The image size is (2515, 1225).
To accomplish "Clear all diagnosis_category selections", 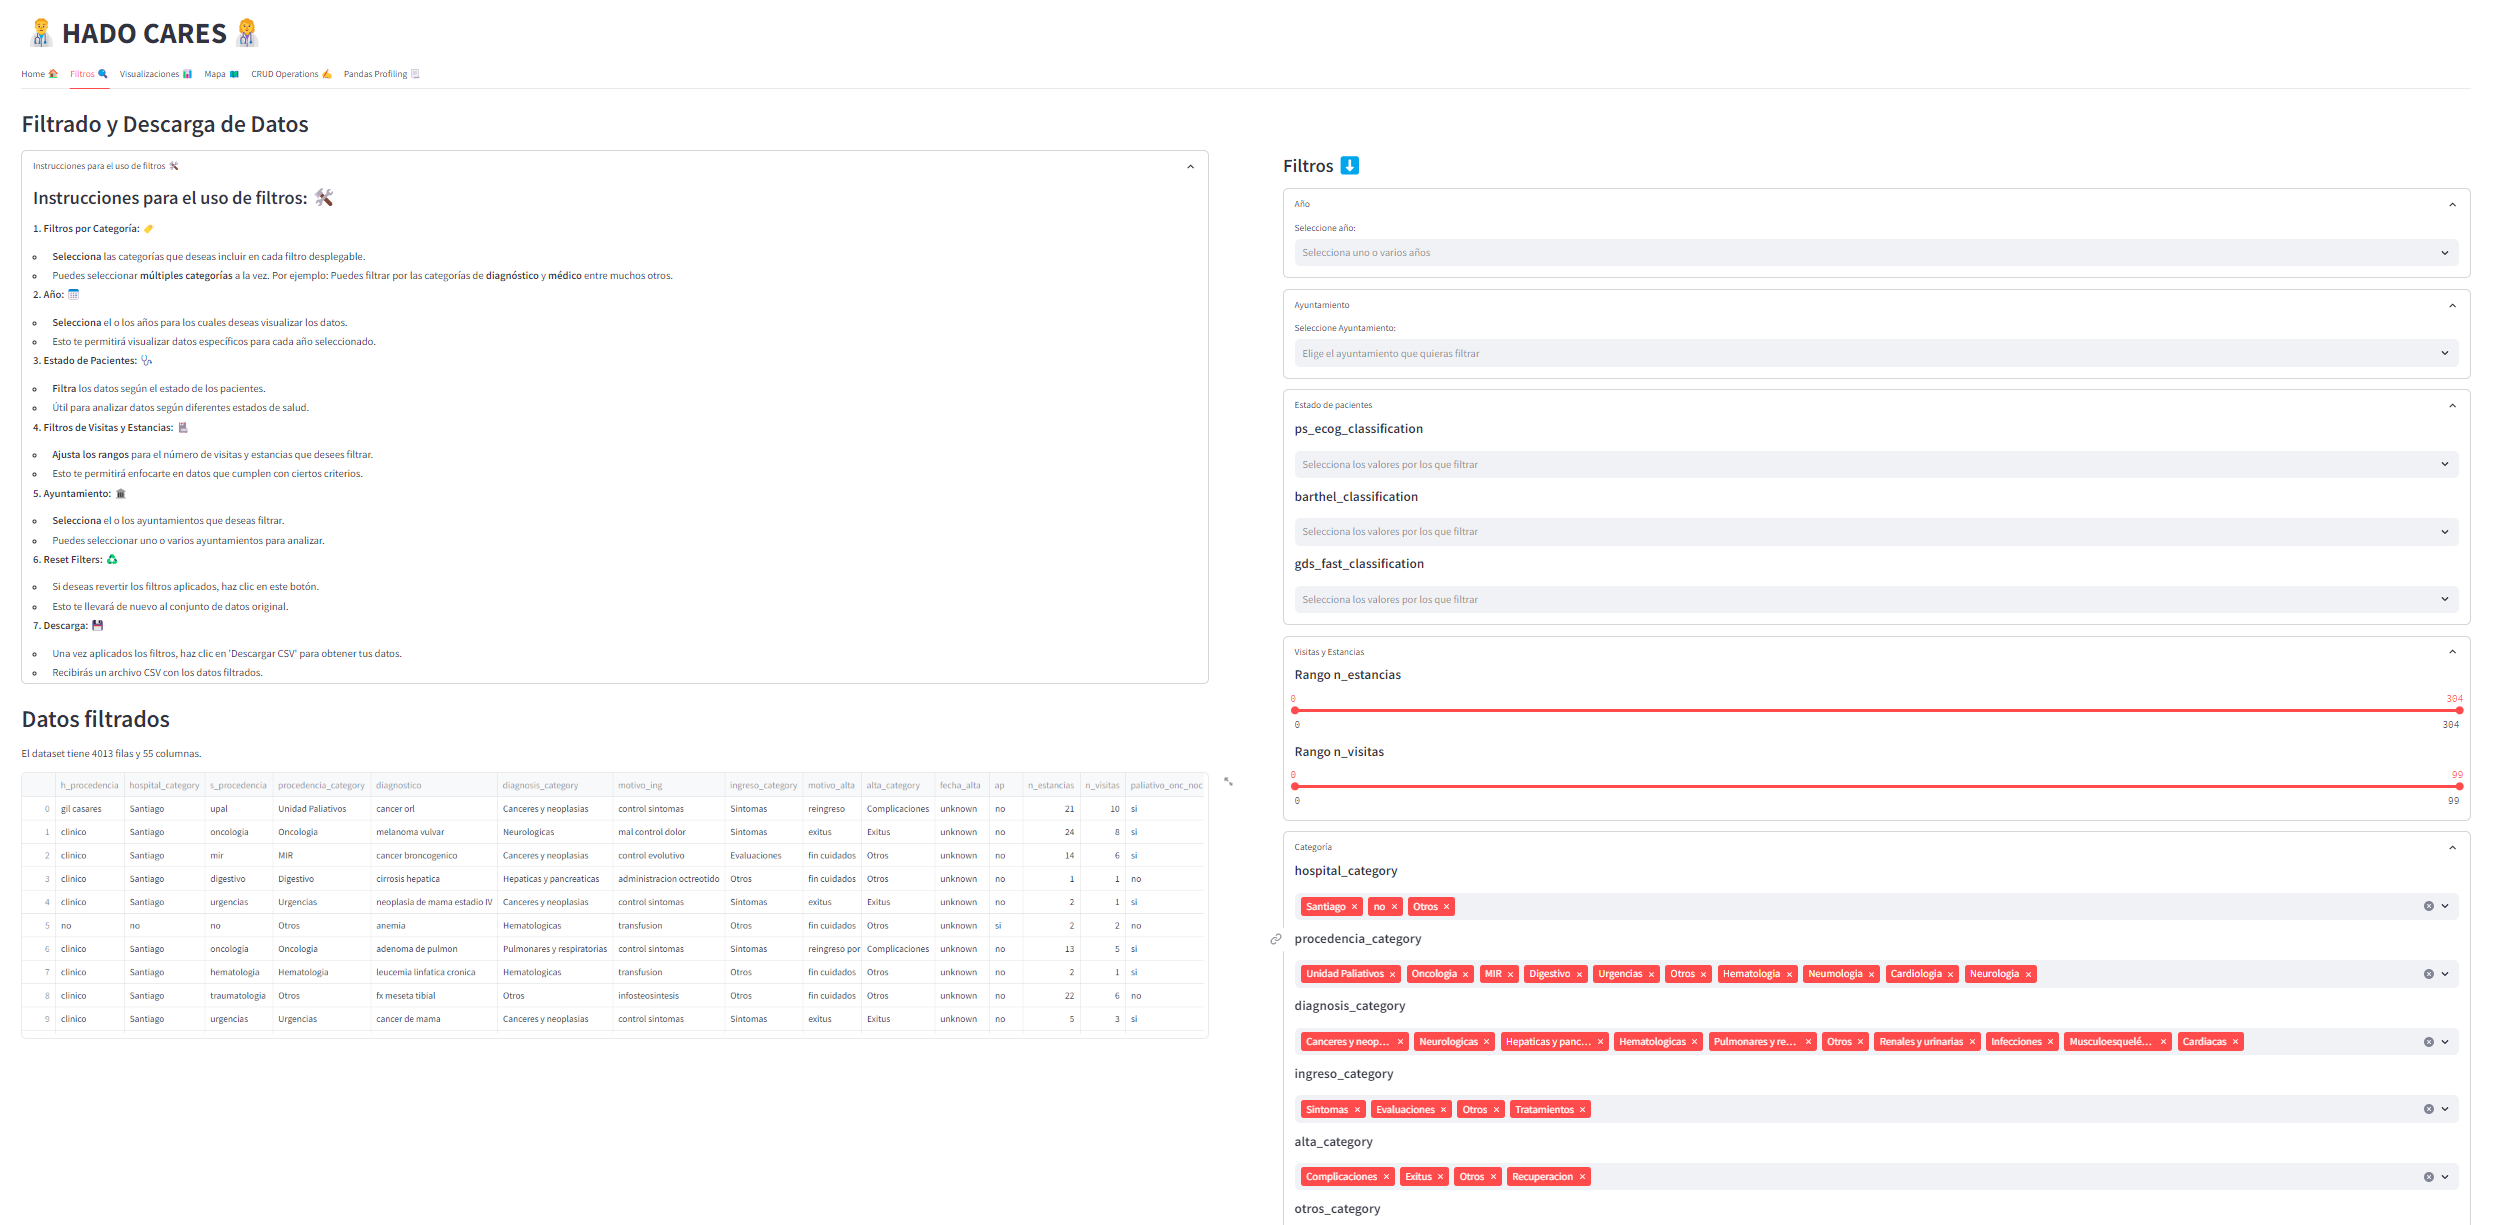I will (2428, 1043).
